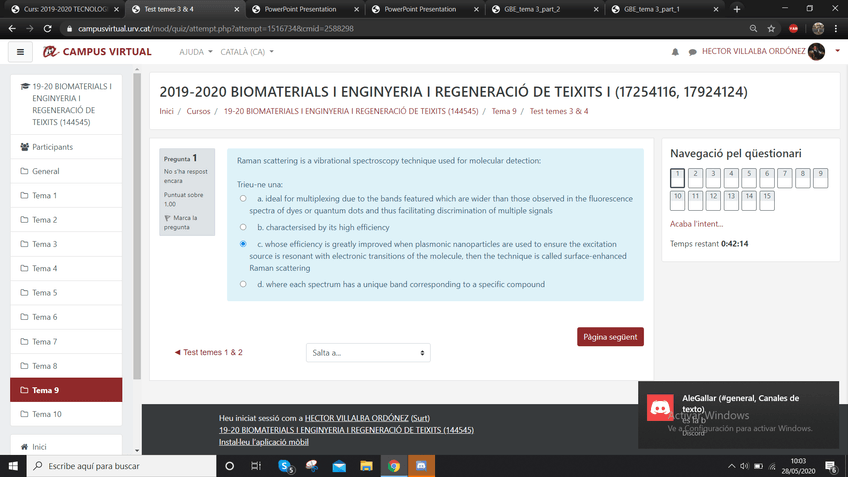
Task: Open the 'Salta a...' jump dropdown
Action: pyautogui.click(x=368, y=353)
